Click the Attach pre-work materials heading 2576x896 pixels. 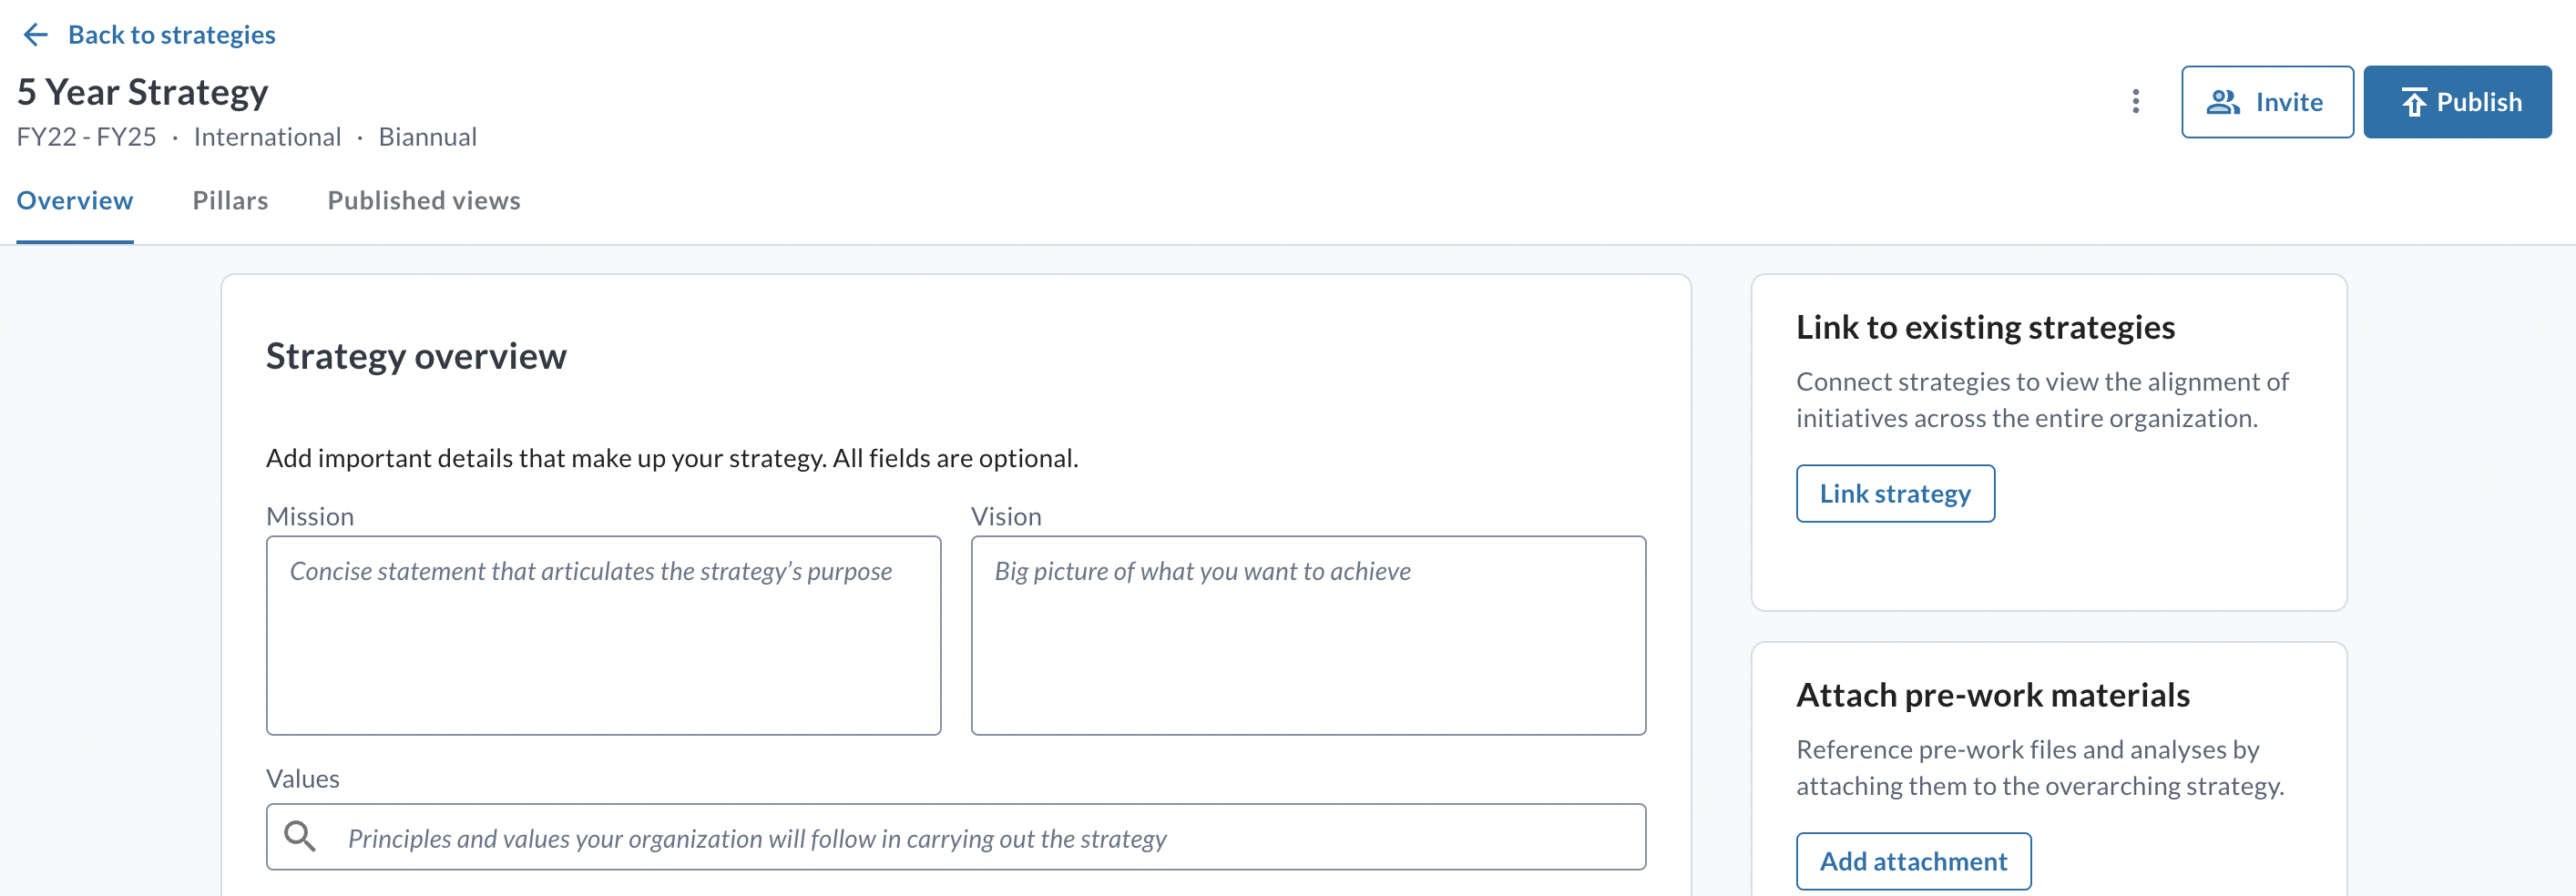pos(1993,695)
